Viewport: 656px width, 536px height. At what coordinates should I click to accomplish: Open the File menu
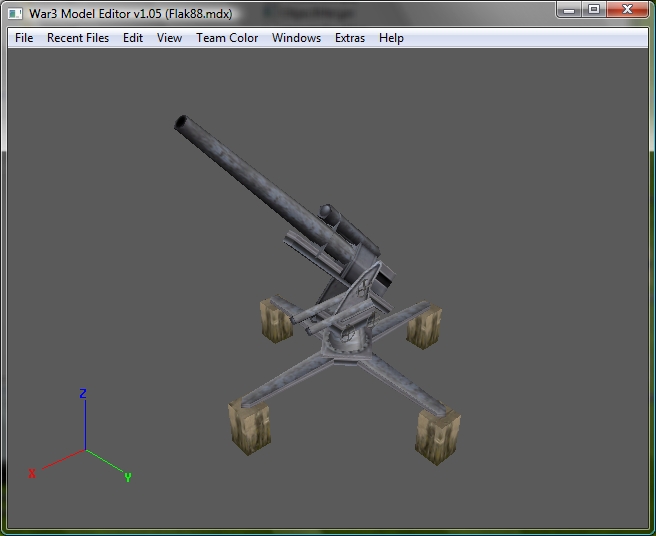coord(24,38)
